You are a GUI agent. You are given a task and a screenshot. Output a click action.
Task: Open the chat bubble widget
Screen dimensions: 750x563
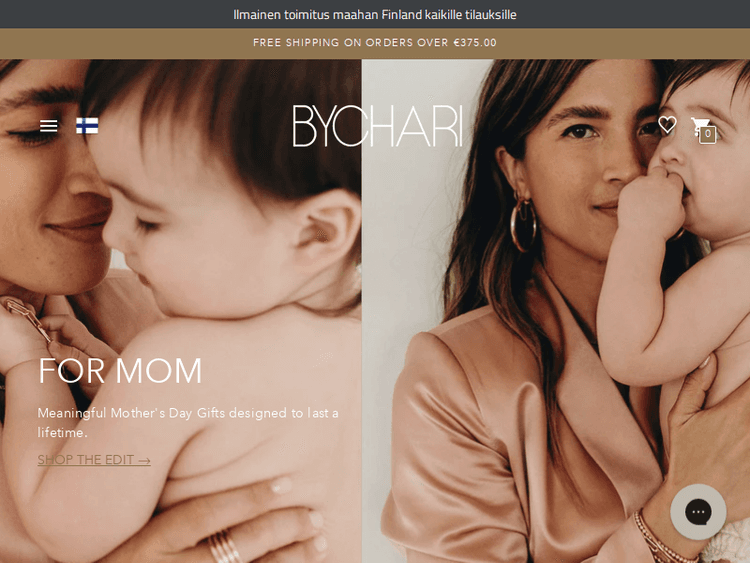tap(698, 512)
